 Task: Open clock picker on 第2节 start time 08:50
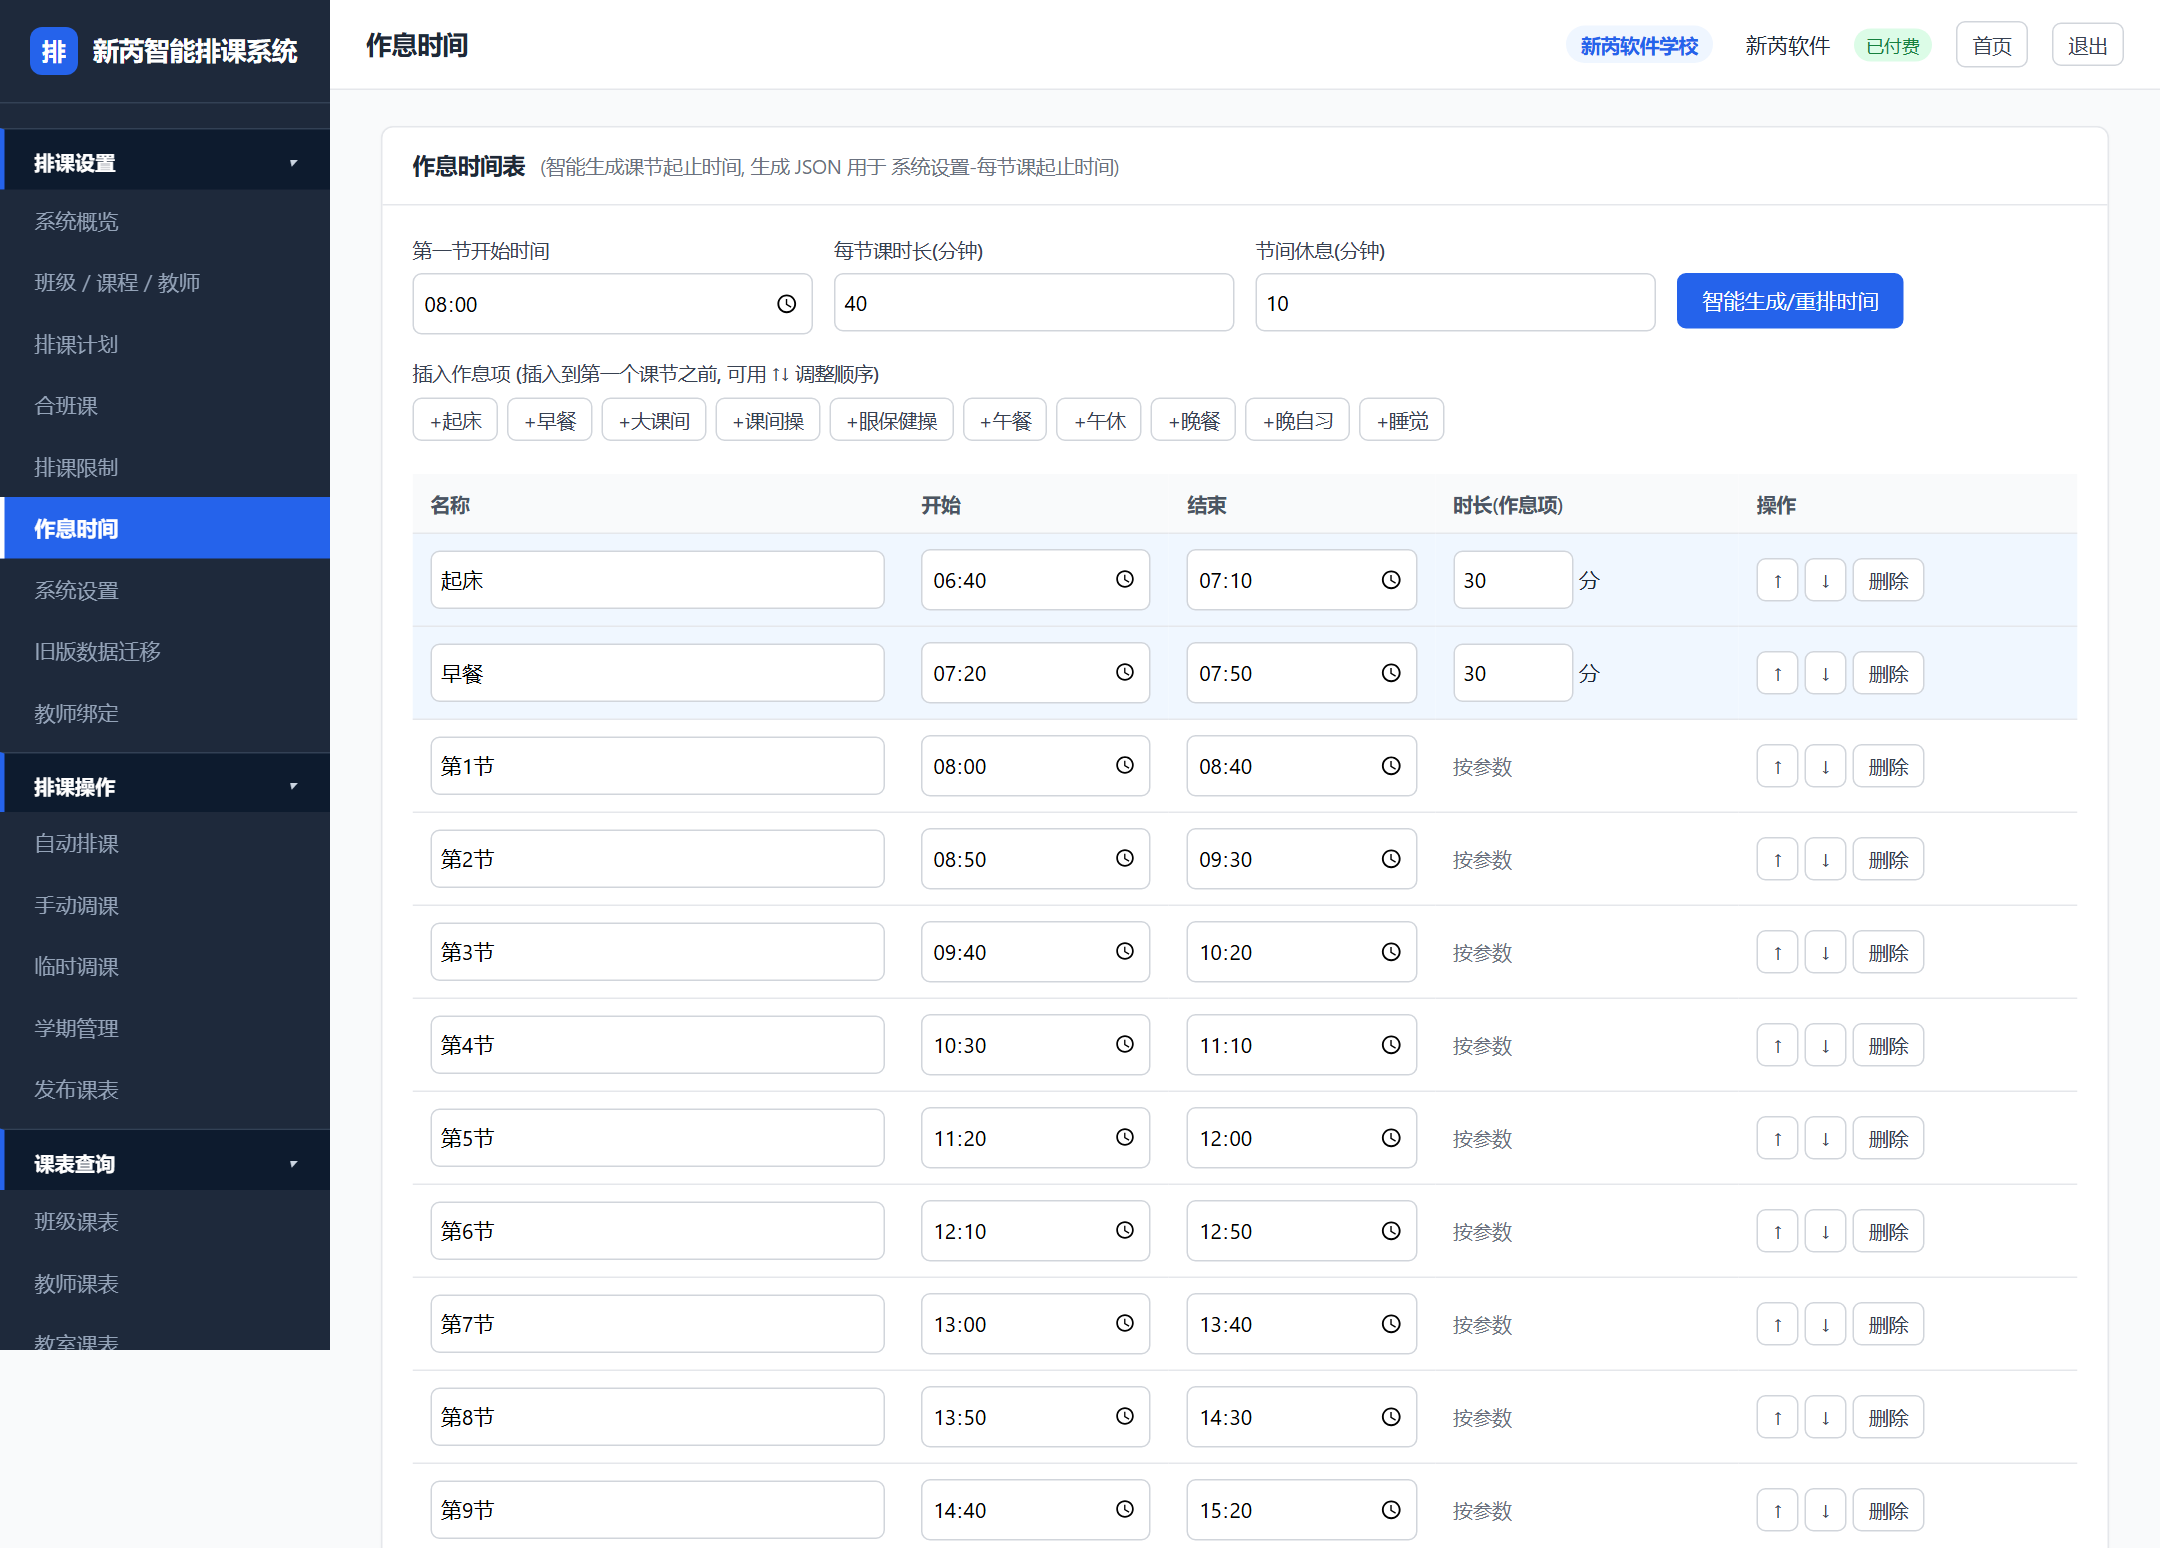1125,859
